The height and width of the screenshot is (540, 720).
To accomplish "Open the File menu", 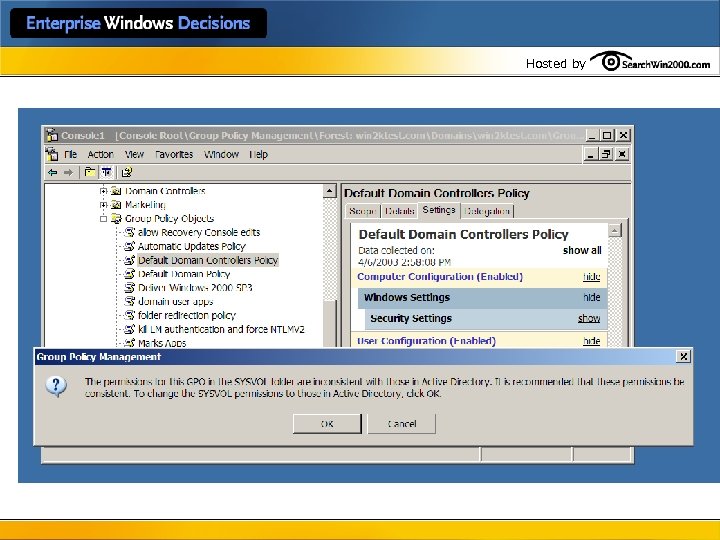I will tap(70, 154).
